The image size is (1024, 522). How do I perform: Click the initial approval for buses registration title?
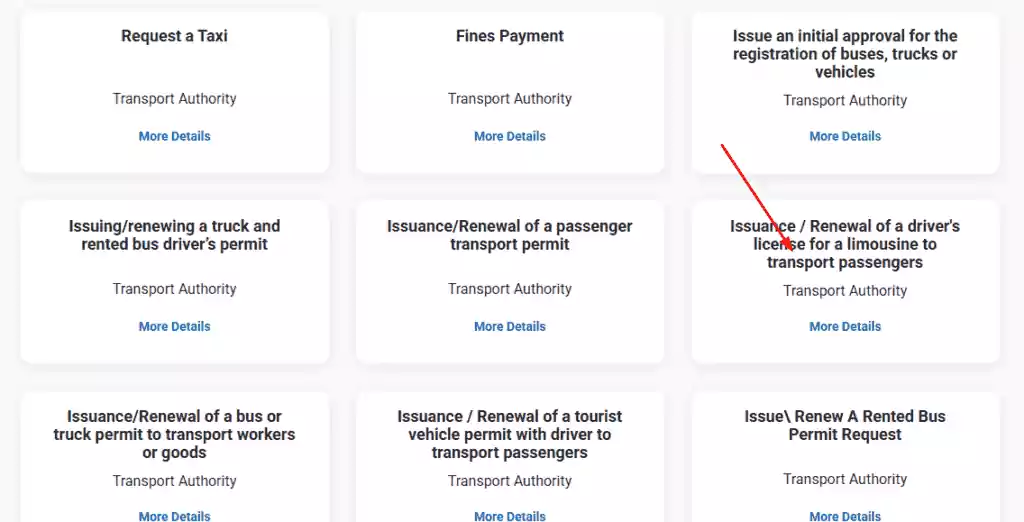pyautogui.click(x=845, y=54)
